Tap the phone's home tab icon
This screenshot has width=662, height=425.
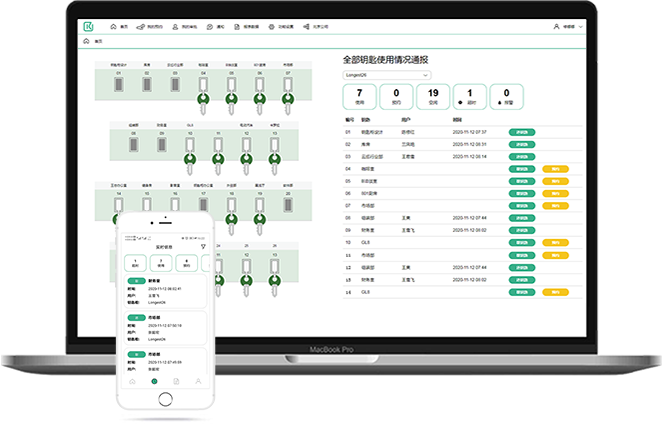click(131, 382)
